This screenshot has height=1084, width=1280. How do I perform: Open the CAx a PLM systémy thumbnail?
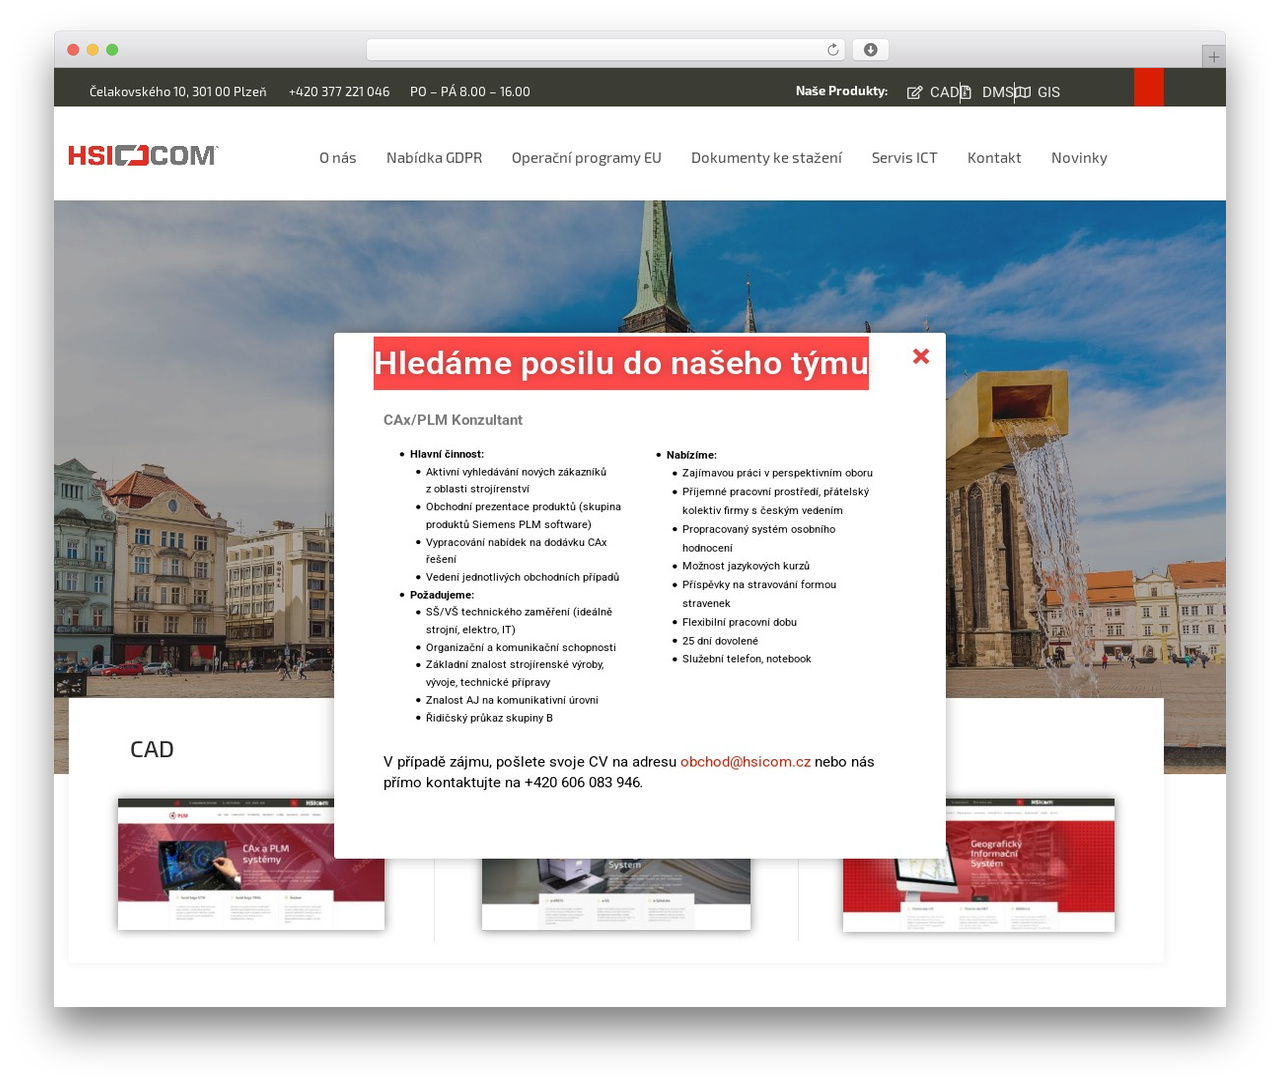tap(251, 864)
